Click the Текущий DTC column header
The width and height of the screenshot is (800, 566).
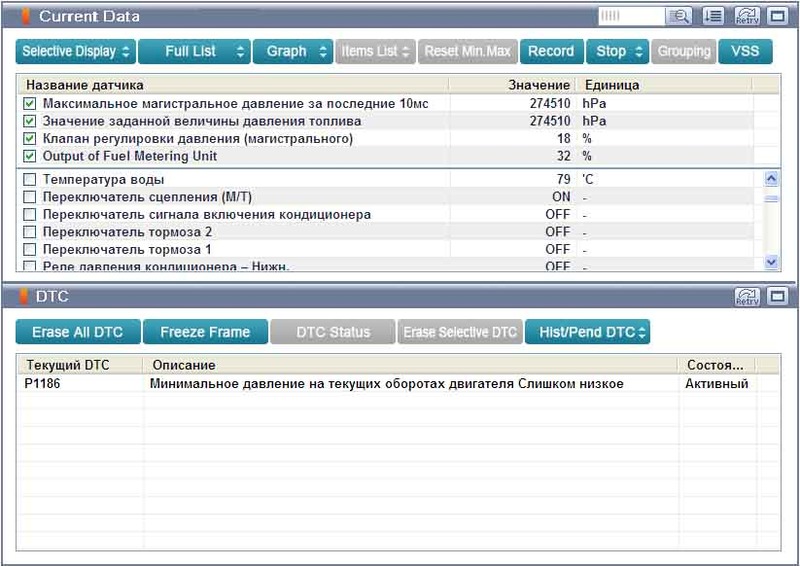click(x=80, y=365)
